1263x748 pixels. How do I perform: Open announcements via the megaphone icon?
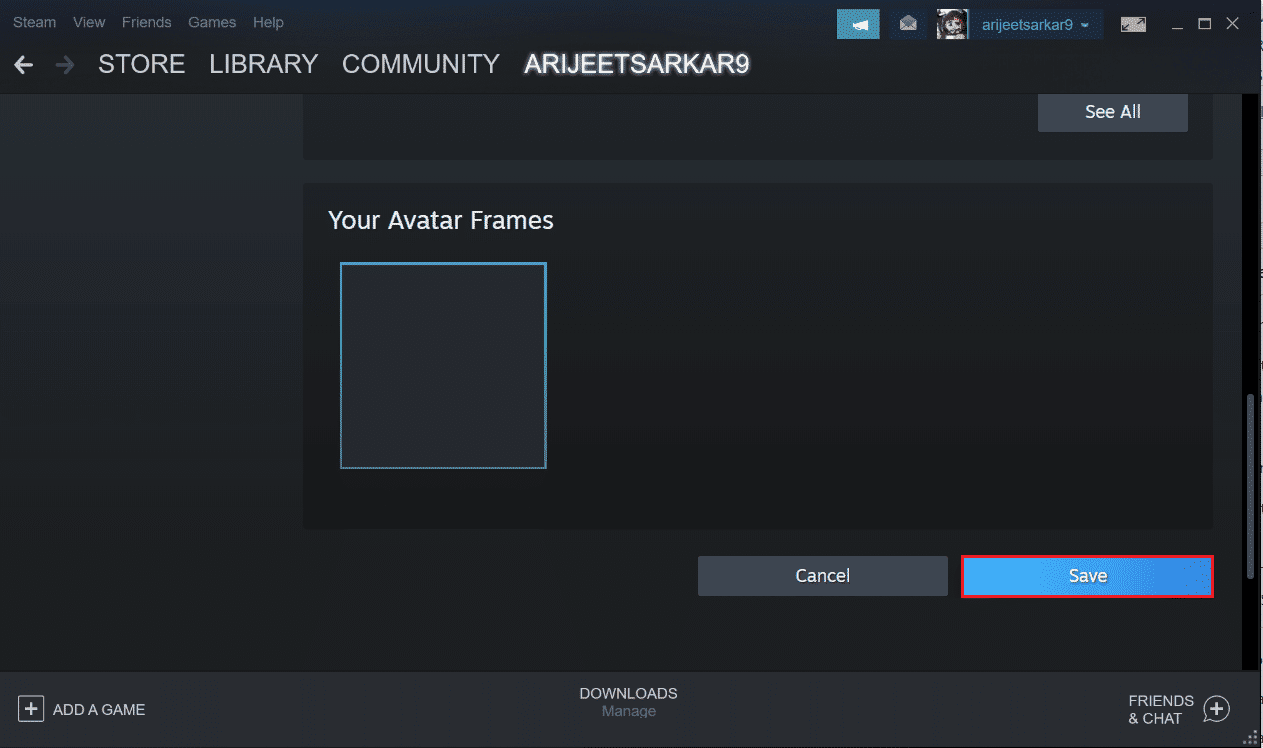coord(858,23)
